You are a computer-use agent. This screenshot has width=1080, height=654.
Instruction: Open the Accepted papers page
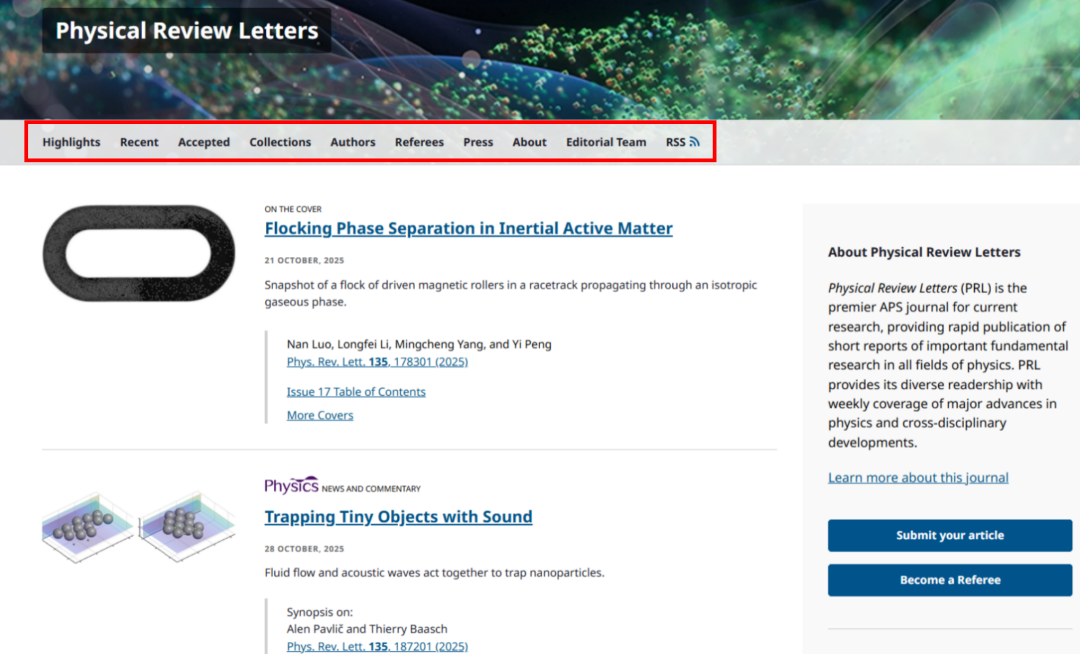pyautogui.click(x=204, y=142)
